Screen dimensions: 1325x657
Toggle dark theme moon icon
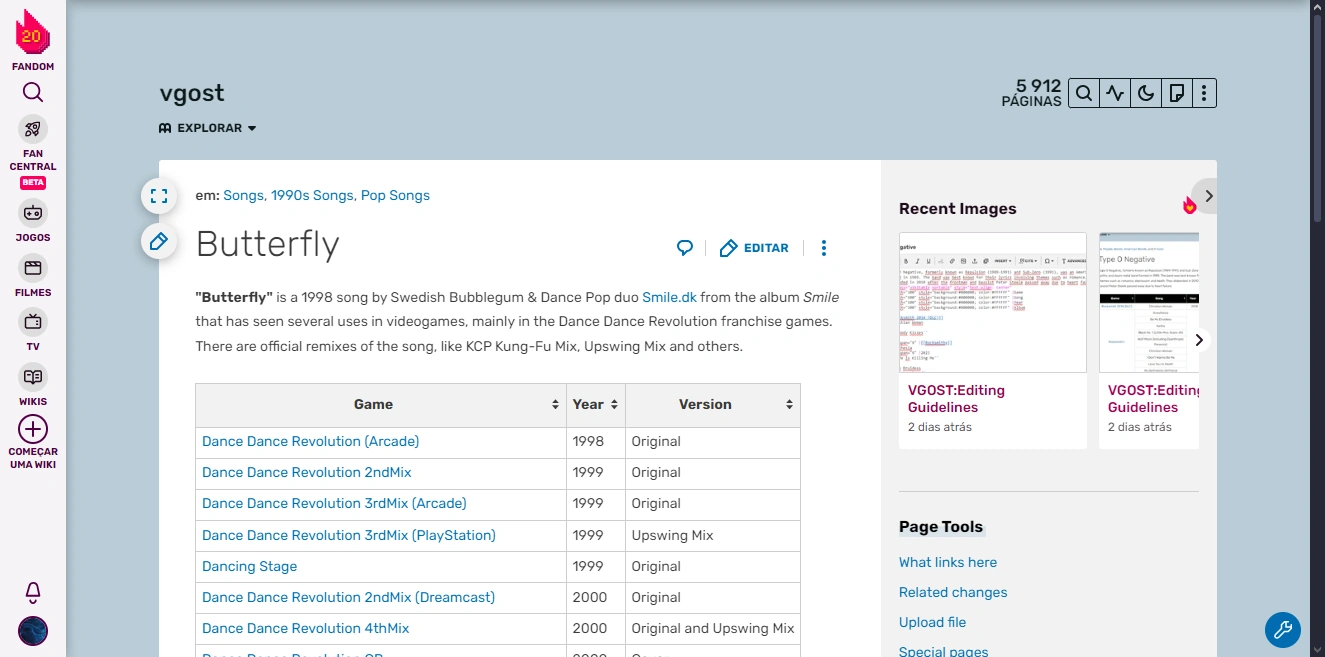tap(1146, 93)
